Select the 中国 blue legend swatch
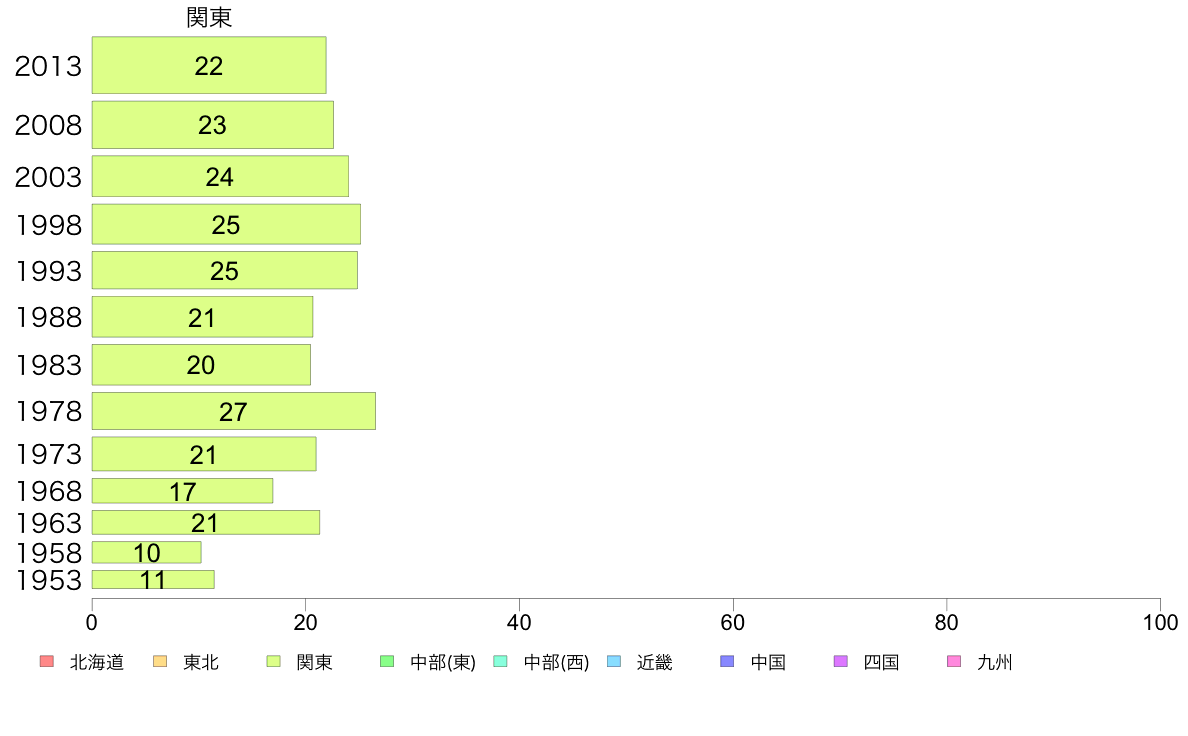 [727, 662]
